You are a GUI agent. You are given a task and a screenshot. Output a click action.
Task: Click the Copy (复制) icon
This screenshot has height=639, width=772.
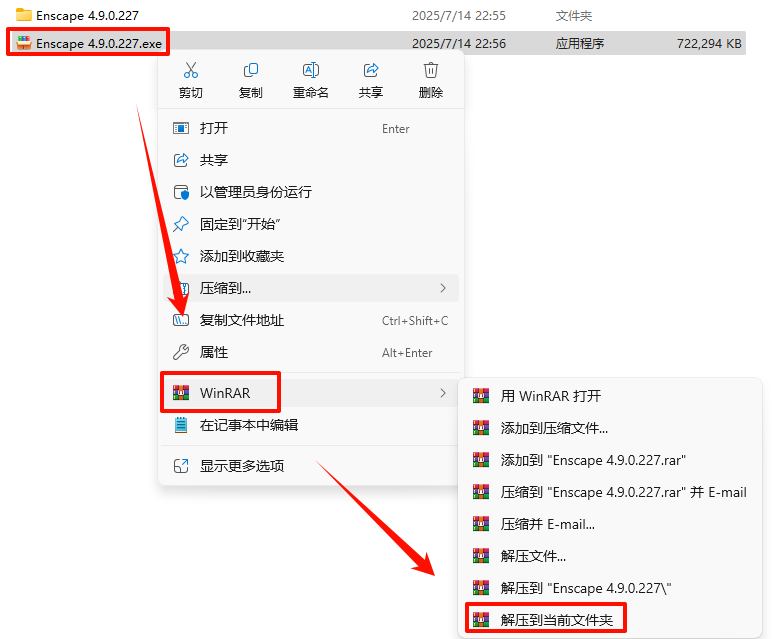pyautogui.click(x=251, y=70)
